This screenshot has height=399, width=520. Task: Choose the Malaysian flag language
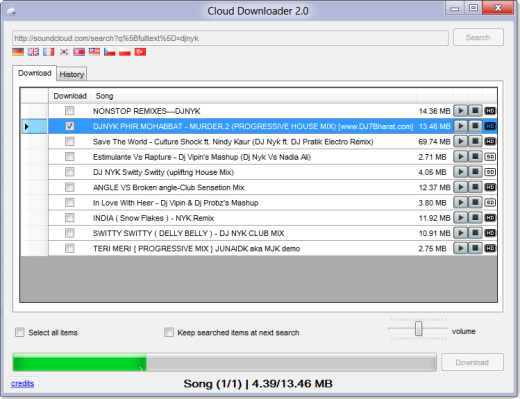coord(94,52)
